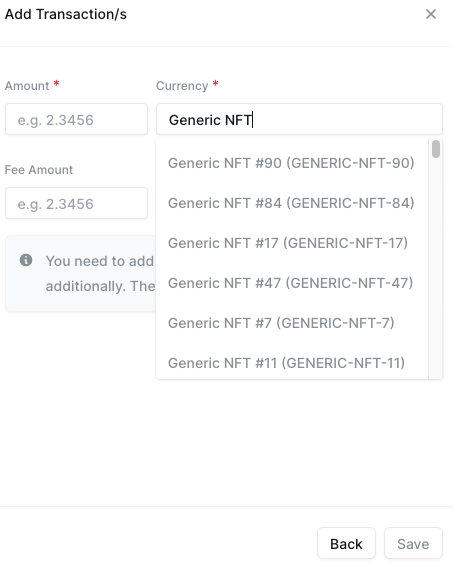Click the Save button
453x566 pixels.
coord(413,543)
